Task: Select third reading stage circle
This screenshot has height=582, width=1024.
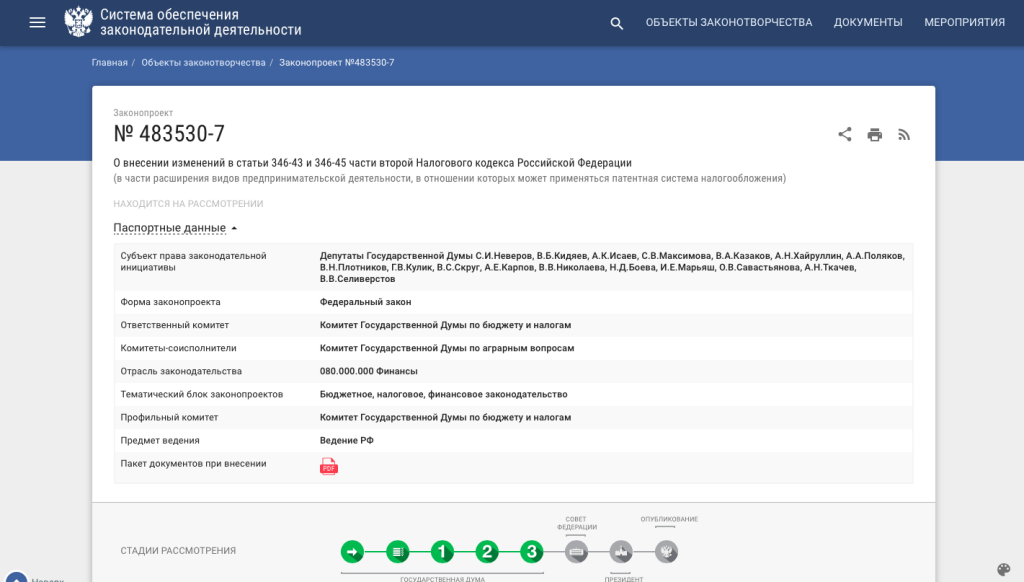Action: (x=532, y=551)
